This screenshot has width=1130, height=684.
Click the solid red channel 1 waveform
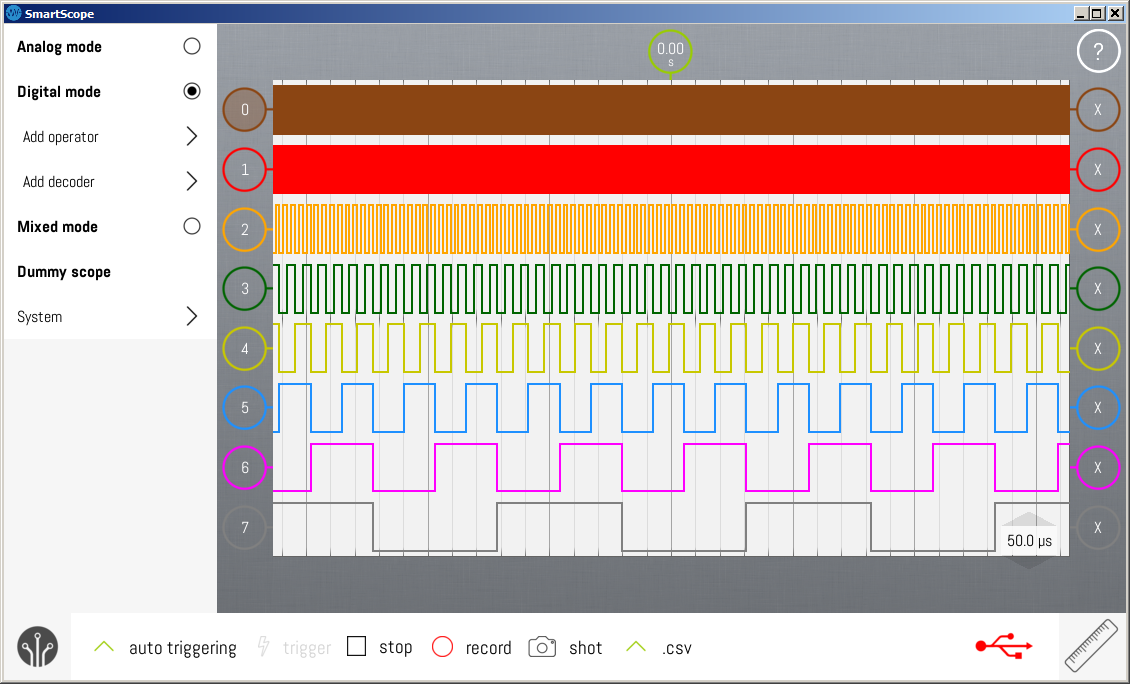pyautogui.click(x=671, y=169)
